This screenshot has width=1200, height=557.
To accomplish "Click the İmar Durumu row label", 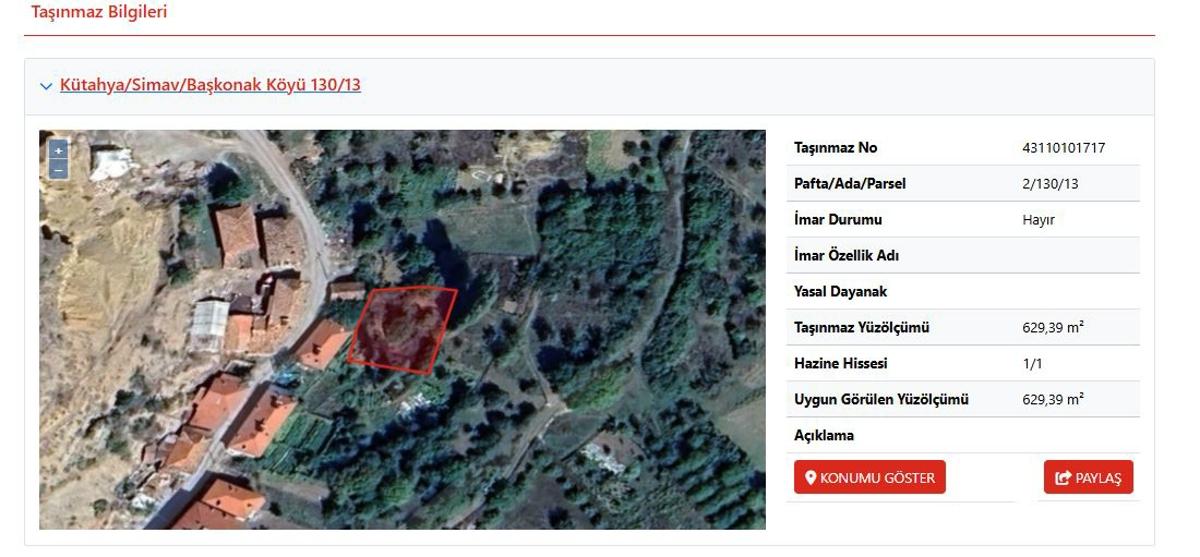I will (x=838, y=219).
